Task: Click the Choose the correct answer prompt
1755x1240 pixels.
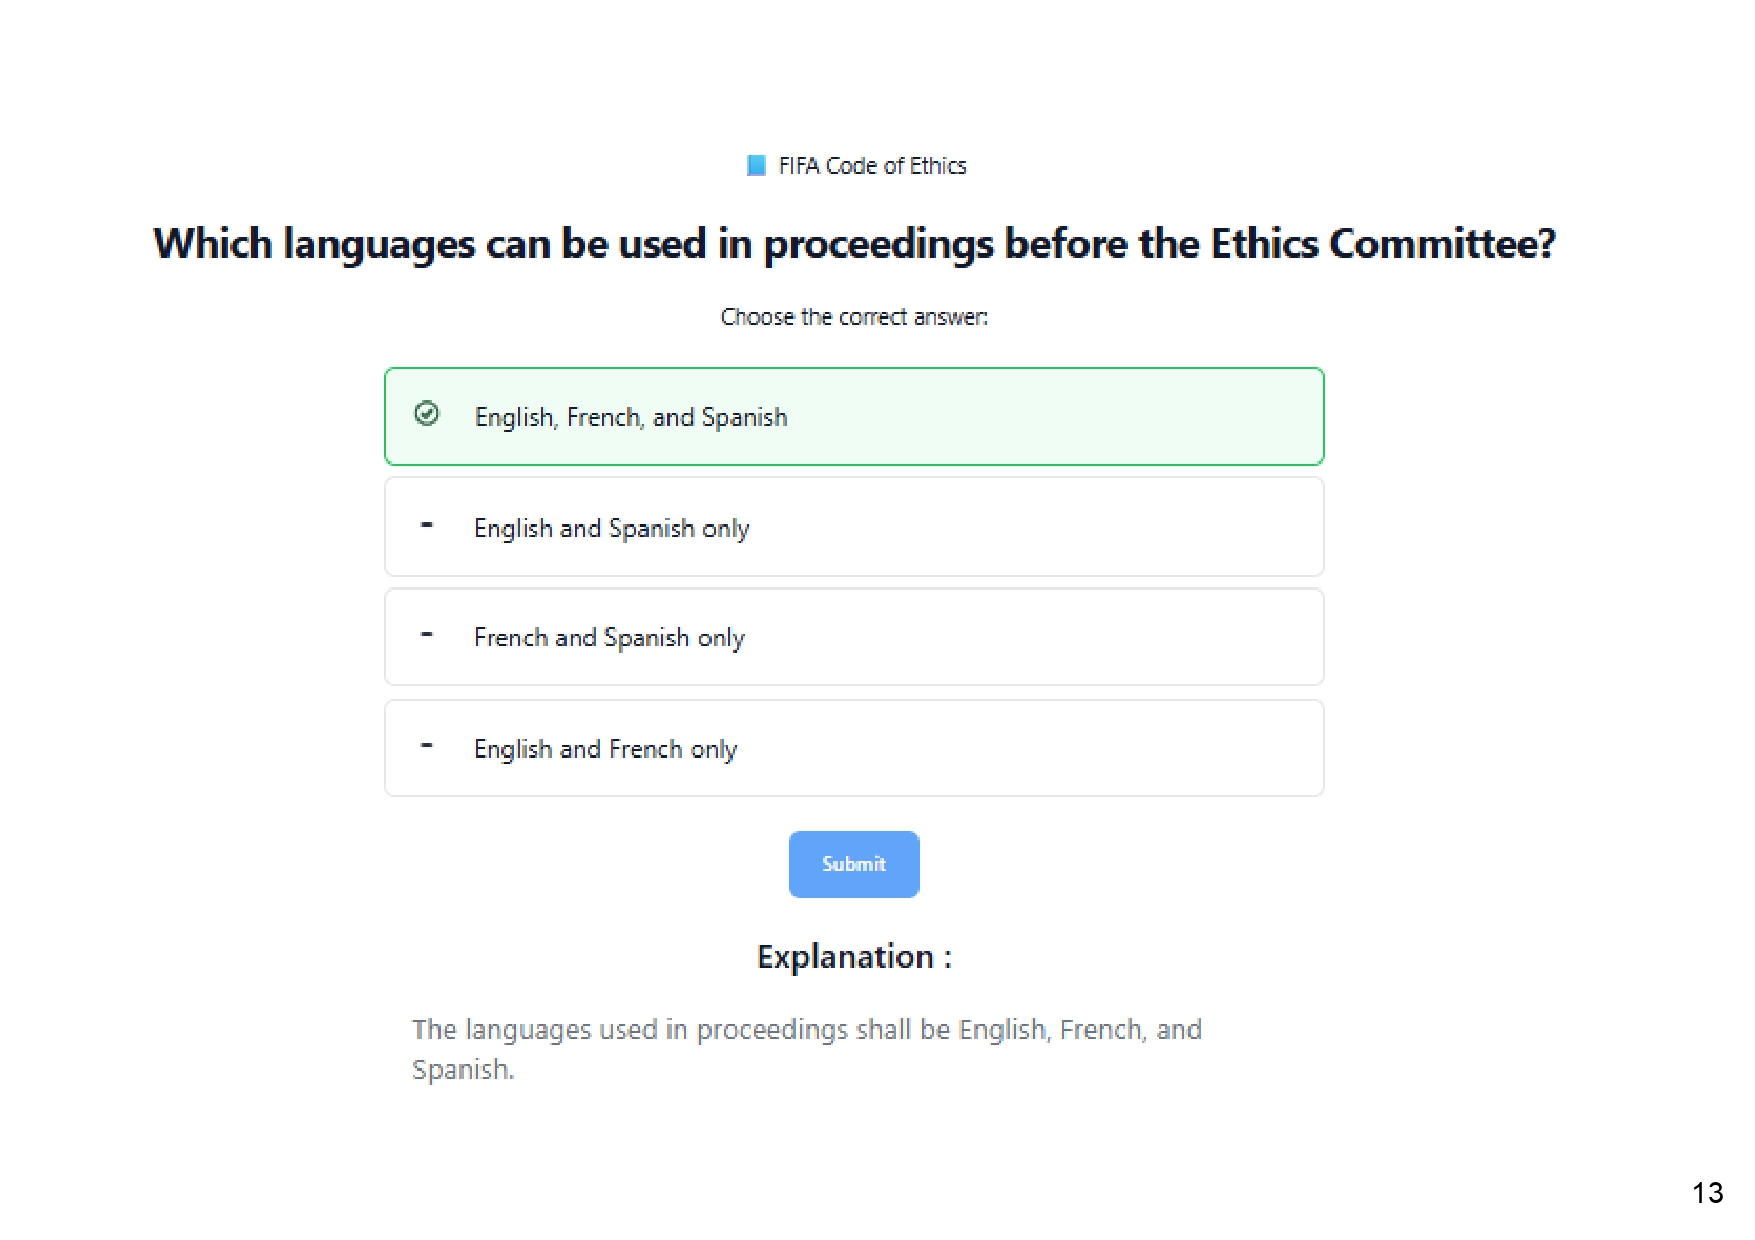Action: pos(854,317)
